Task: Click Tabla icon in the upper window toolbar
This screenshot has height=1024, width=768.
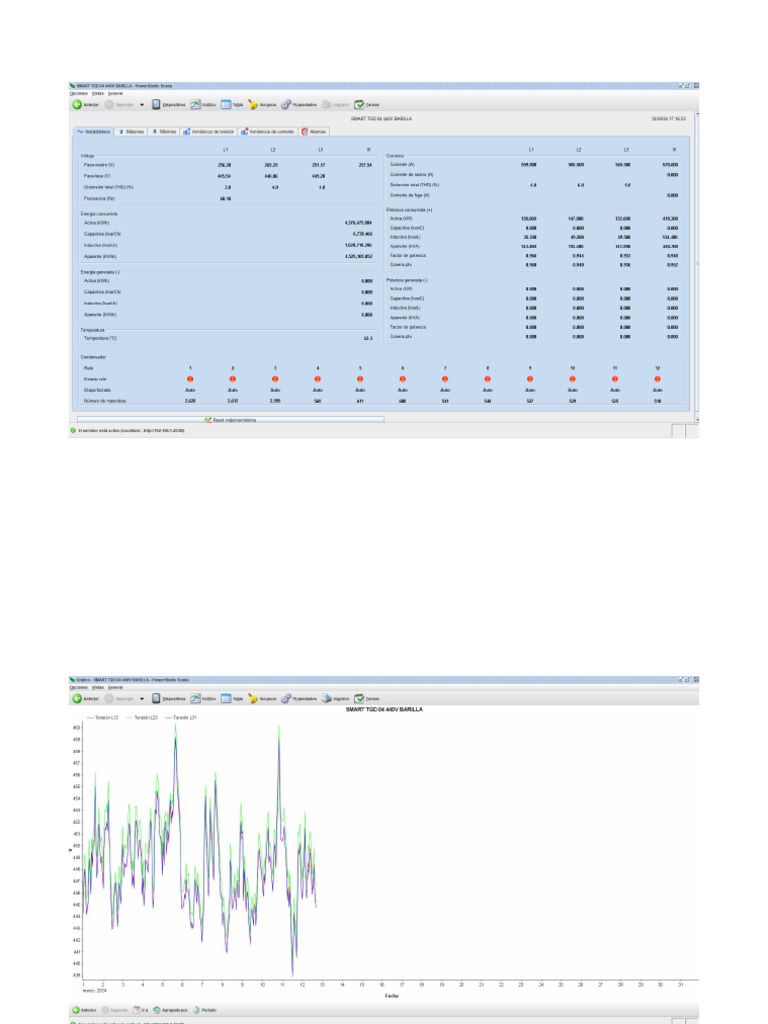Action: [x=226, y=104]
